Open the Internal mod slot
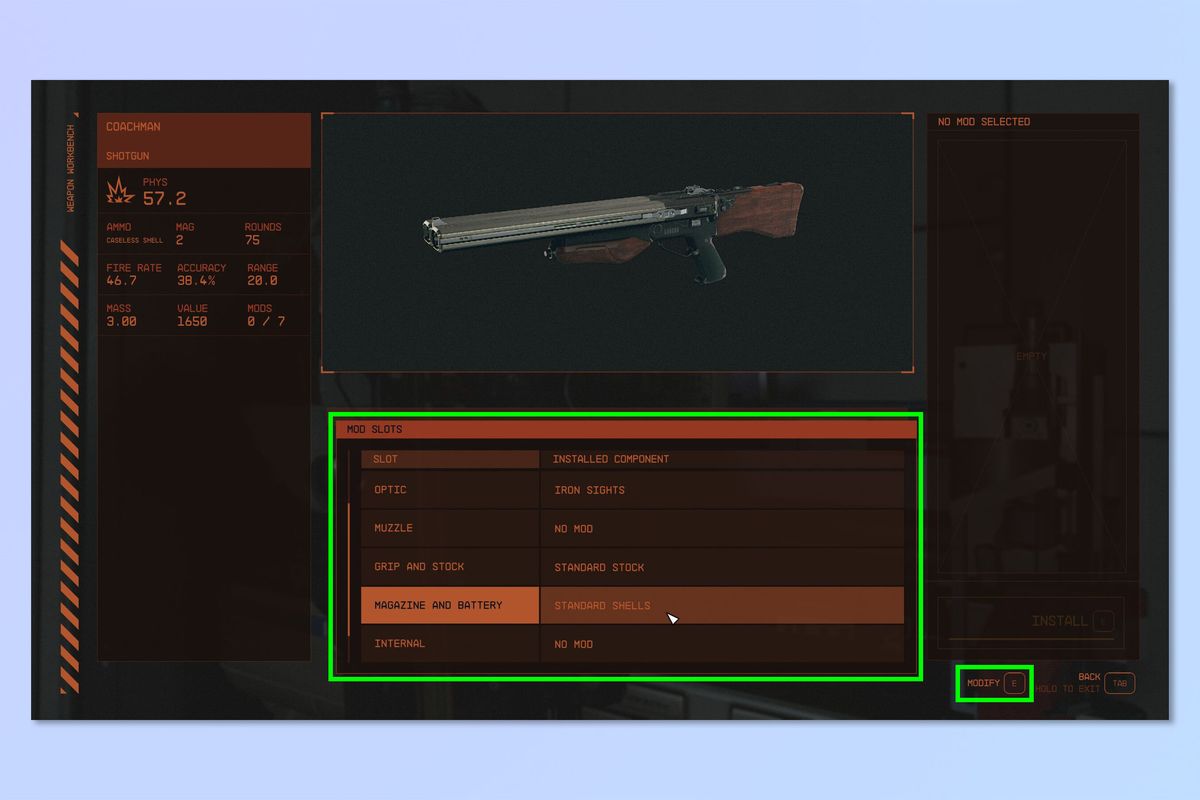 coord(449,643)
